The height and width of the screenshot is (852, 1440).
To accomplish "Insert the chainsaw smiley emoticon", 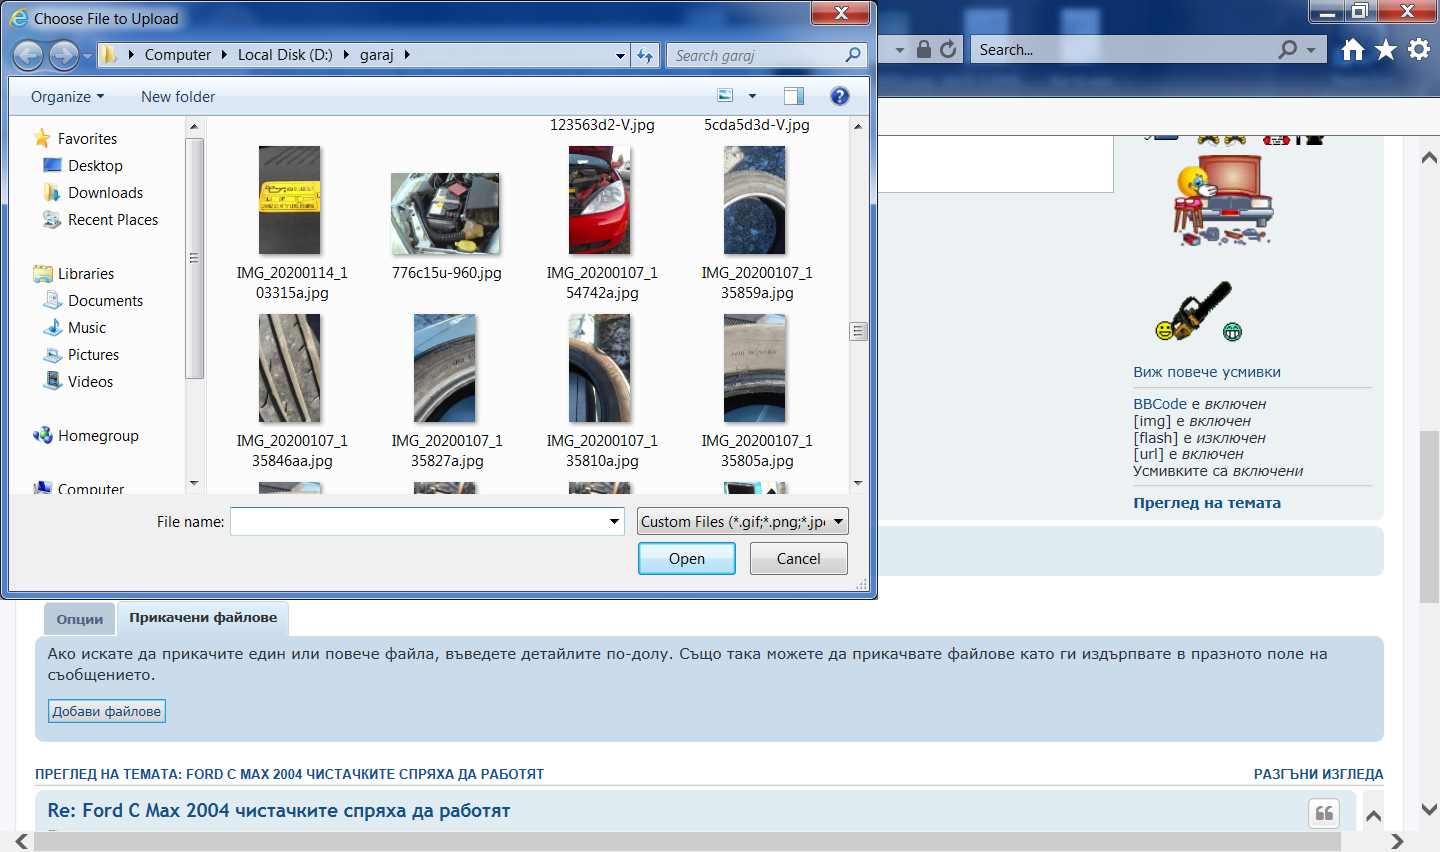I will (x=1198, y=314).
